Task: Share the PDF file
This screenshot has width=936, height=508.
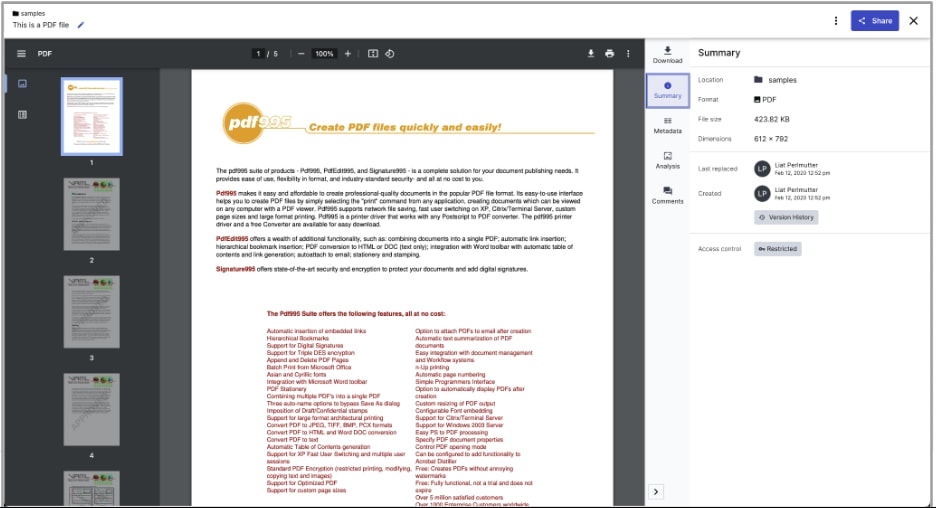Action: (x=875, y=21)
